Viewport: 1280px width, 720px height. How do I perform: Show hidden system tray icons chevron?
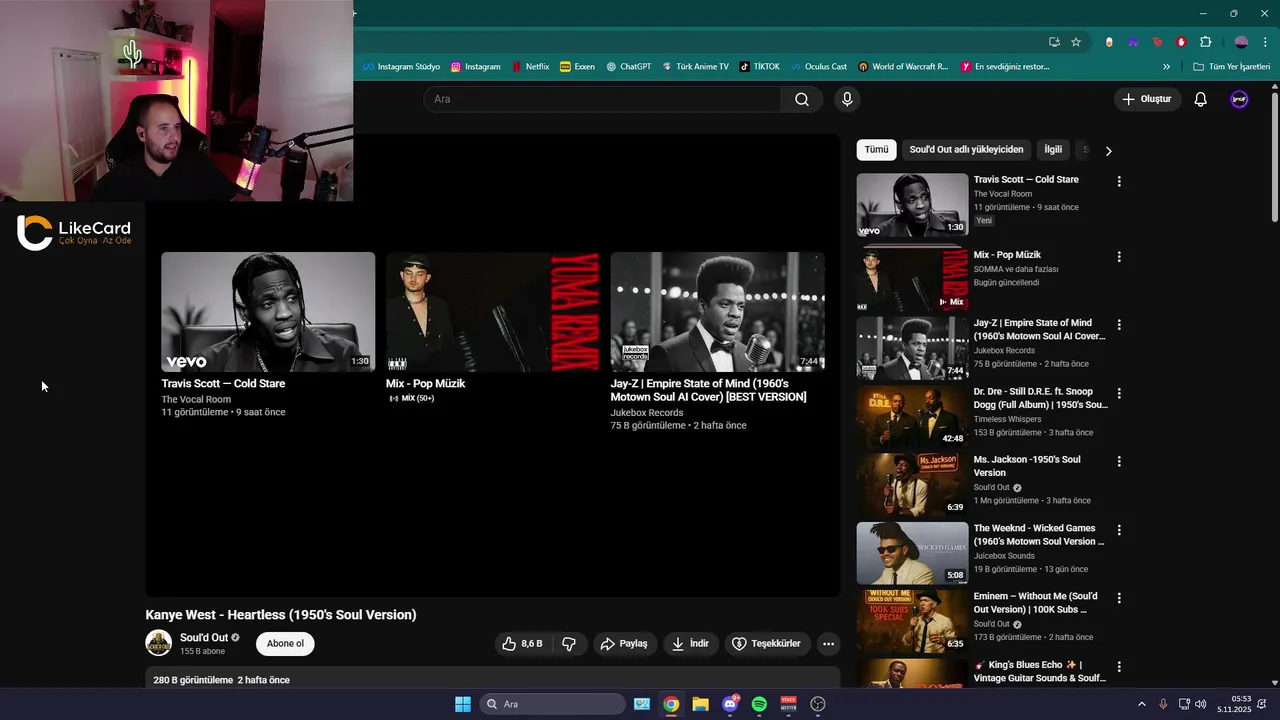[1142, 704]
